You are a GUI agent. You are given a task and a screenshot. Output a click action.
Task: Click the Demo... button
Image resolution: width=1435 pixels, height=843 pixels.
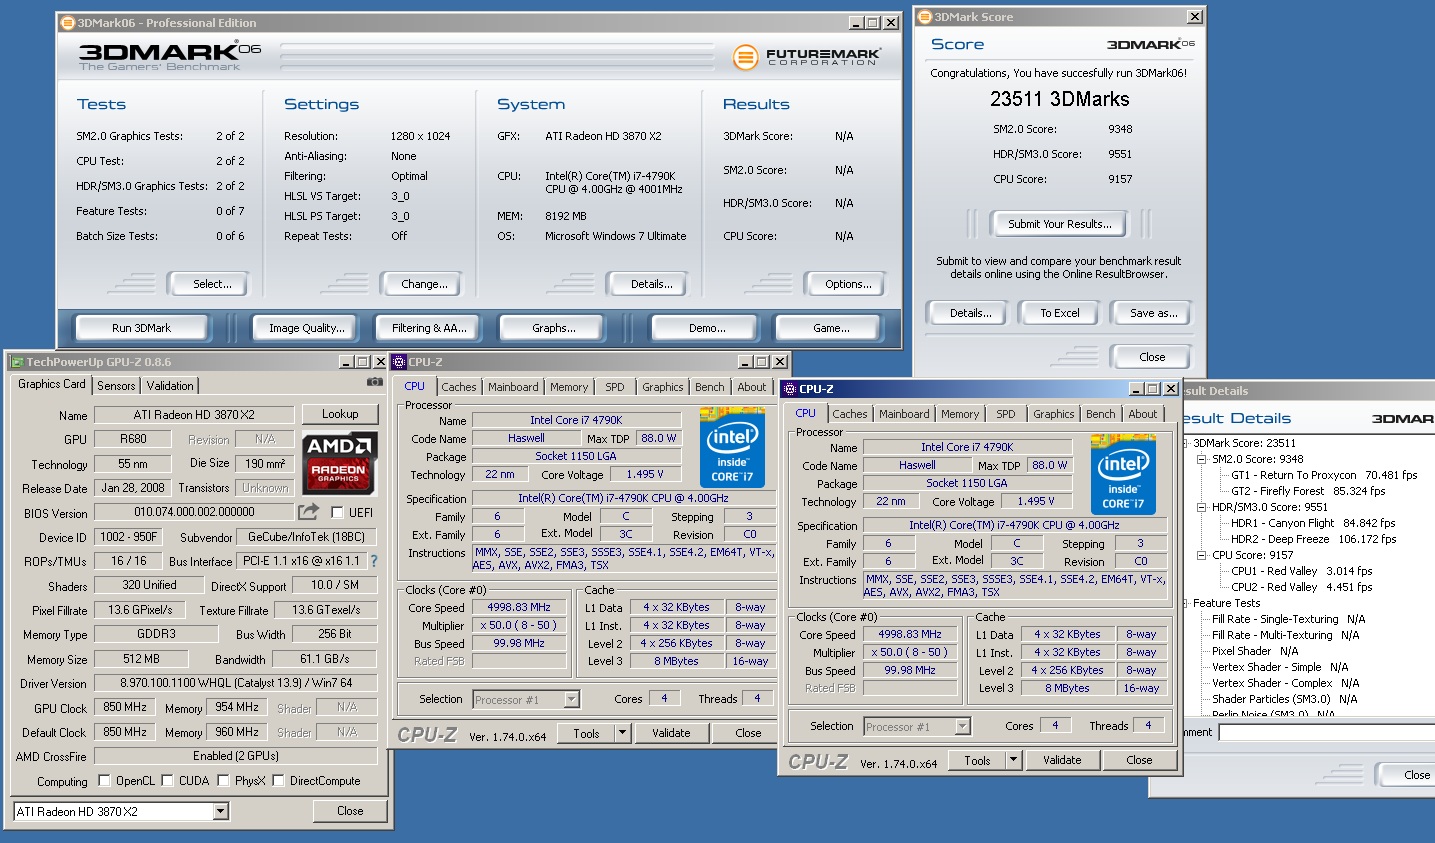707,328
